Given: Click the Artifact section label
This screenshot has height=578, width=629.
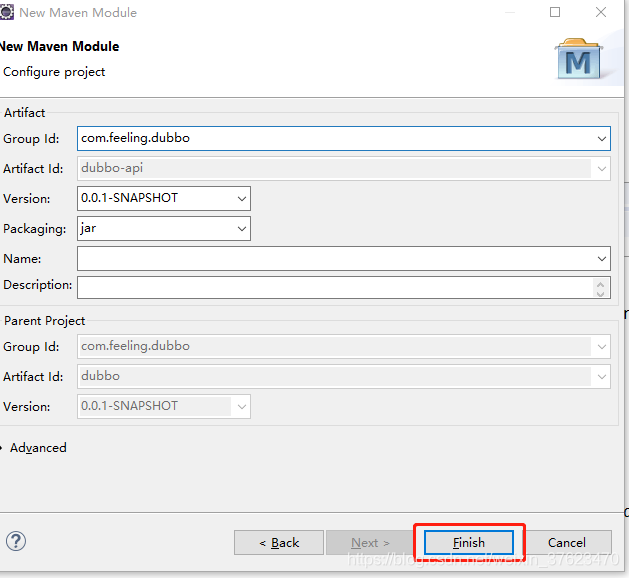Looking at the screenshot, I should 24,113.
